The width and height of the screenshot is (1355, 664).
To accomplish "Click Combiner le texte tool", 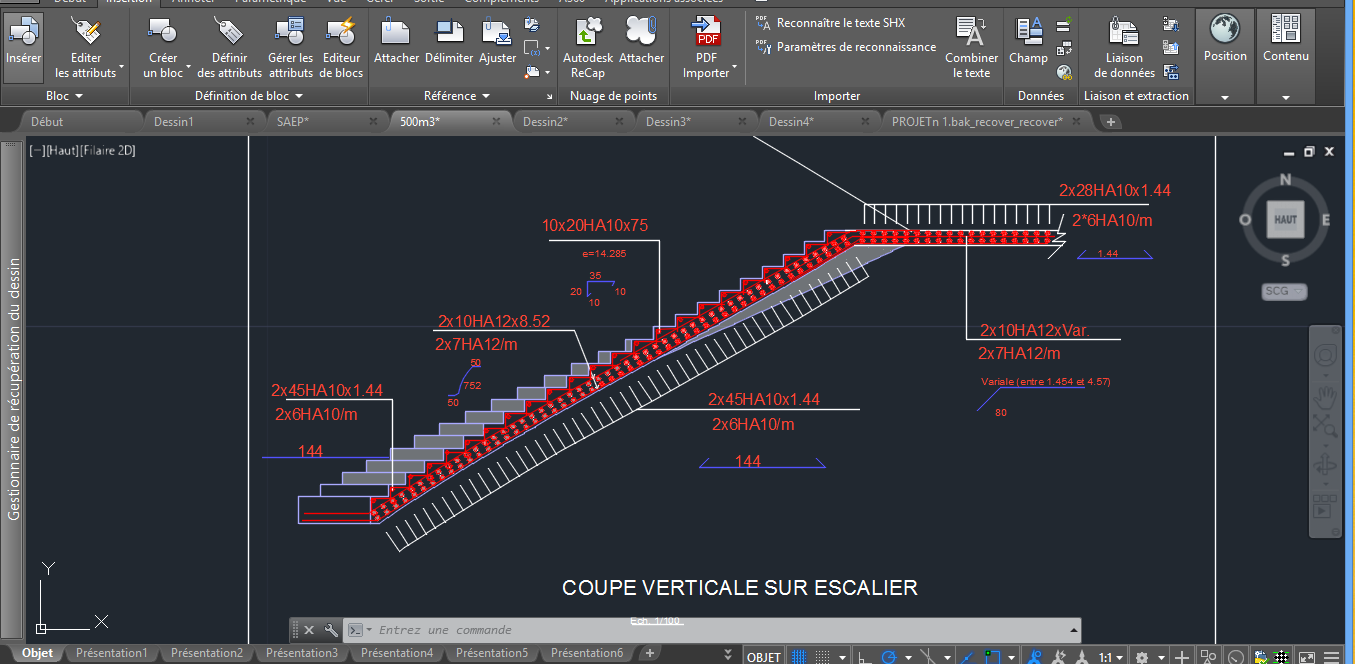I will [971, 46].
